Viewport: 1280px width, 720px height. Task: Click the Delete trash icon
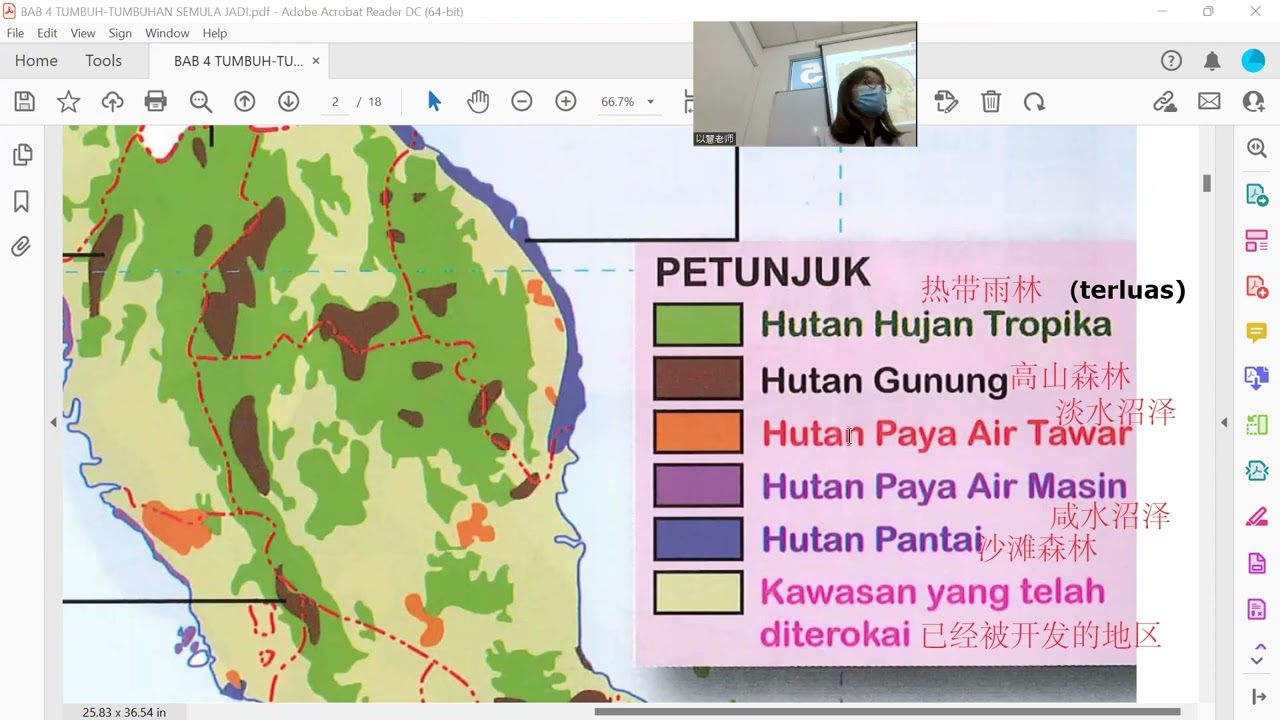click(x=990, y=101)
